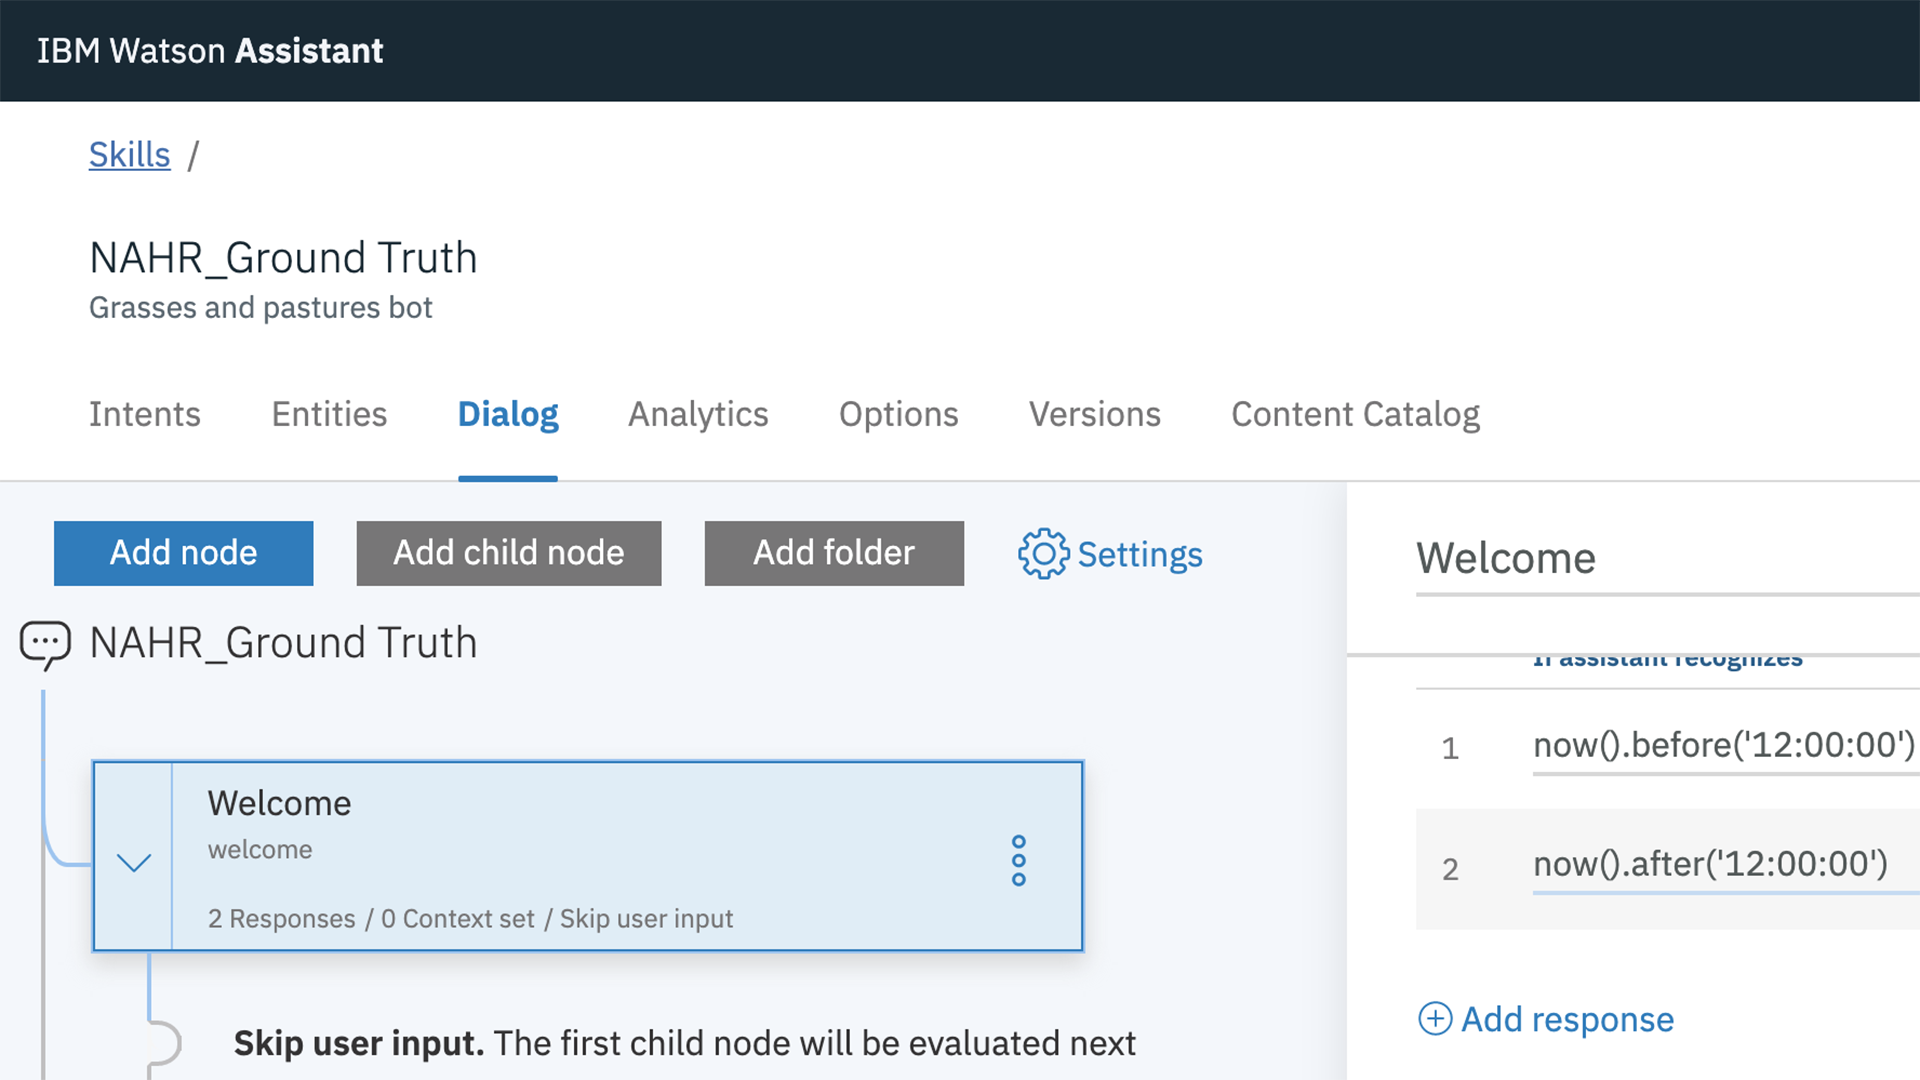Edit the Welcome node name field

pos(1660,558)
